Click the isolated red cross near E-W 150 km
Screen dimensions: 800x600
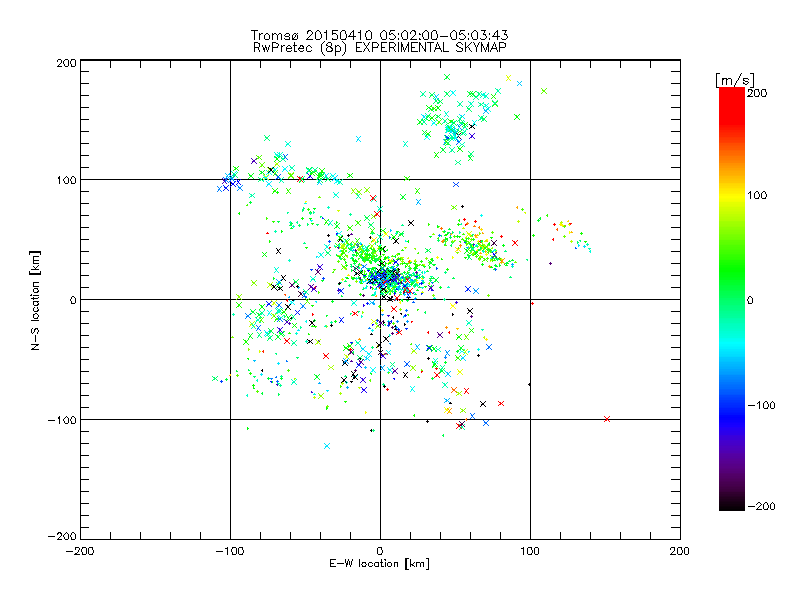point(607,419)
